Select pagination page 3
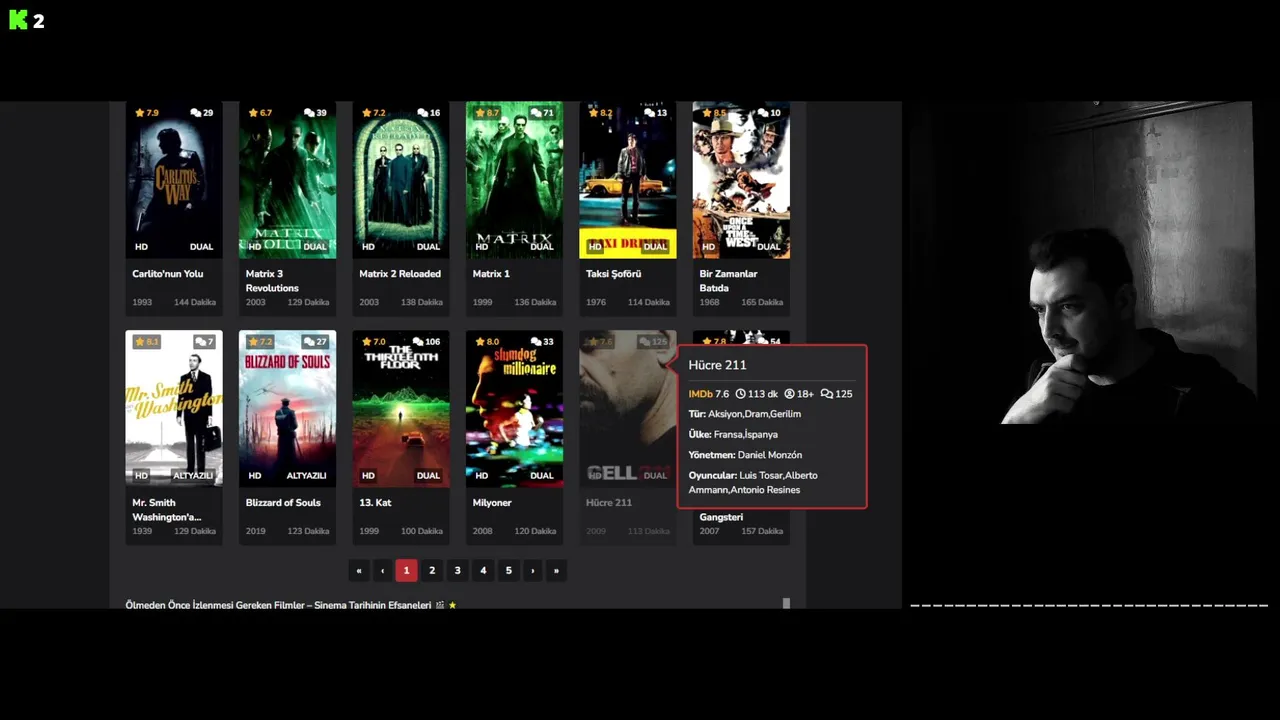1280x720 pixels. (457, 570)
